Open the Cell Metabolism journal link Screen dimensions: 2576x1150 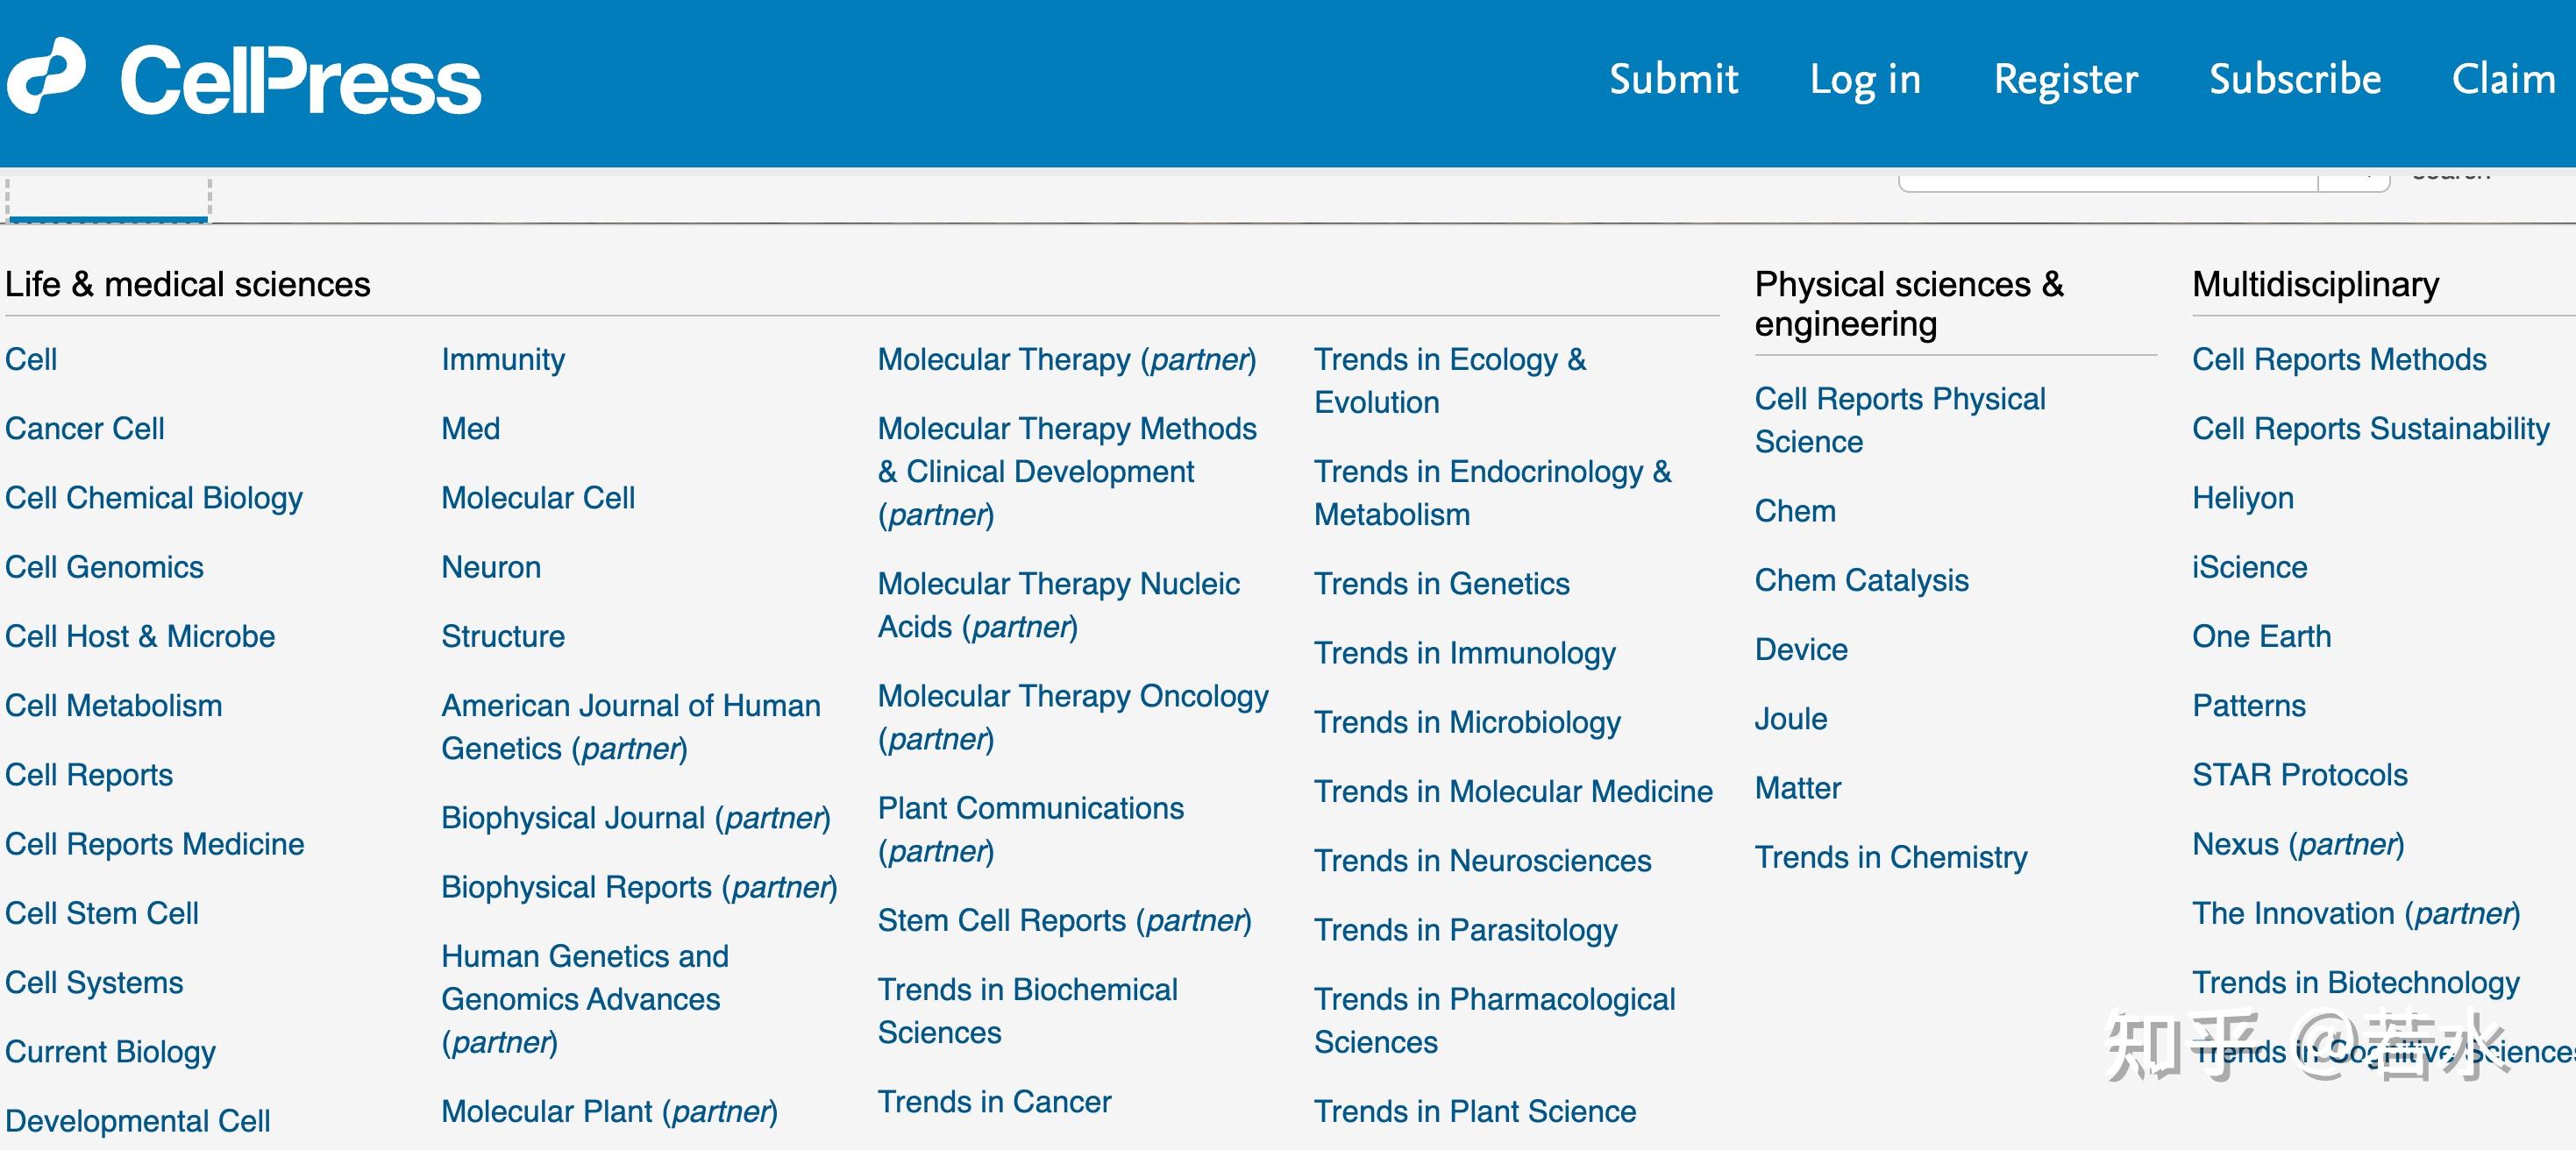(114, 706)
